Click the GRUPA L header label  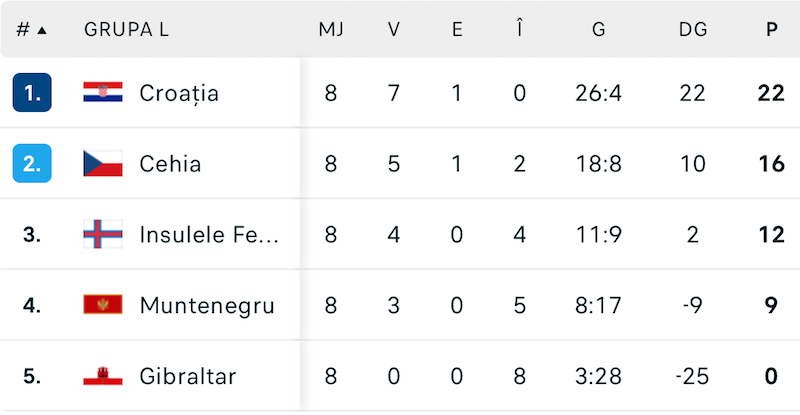pos(126,30)
